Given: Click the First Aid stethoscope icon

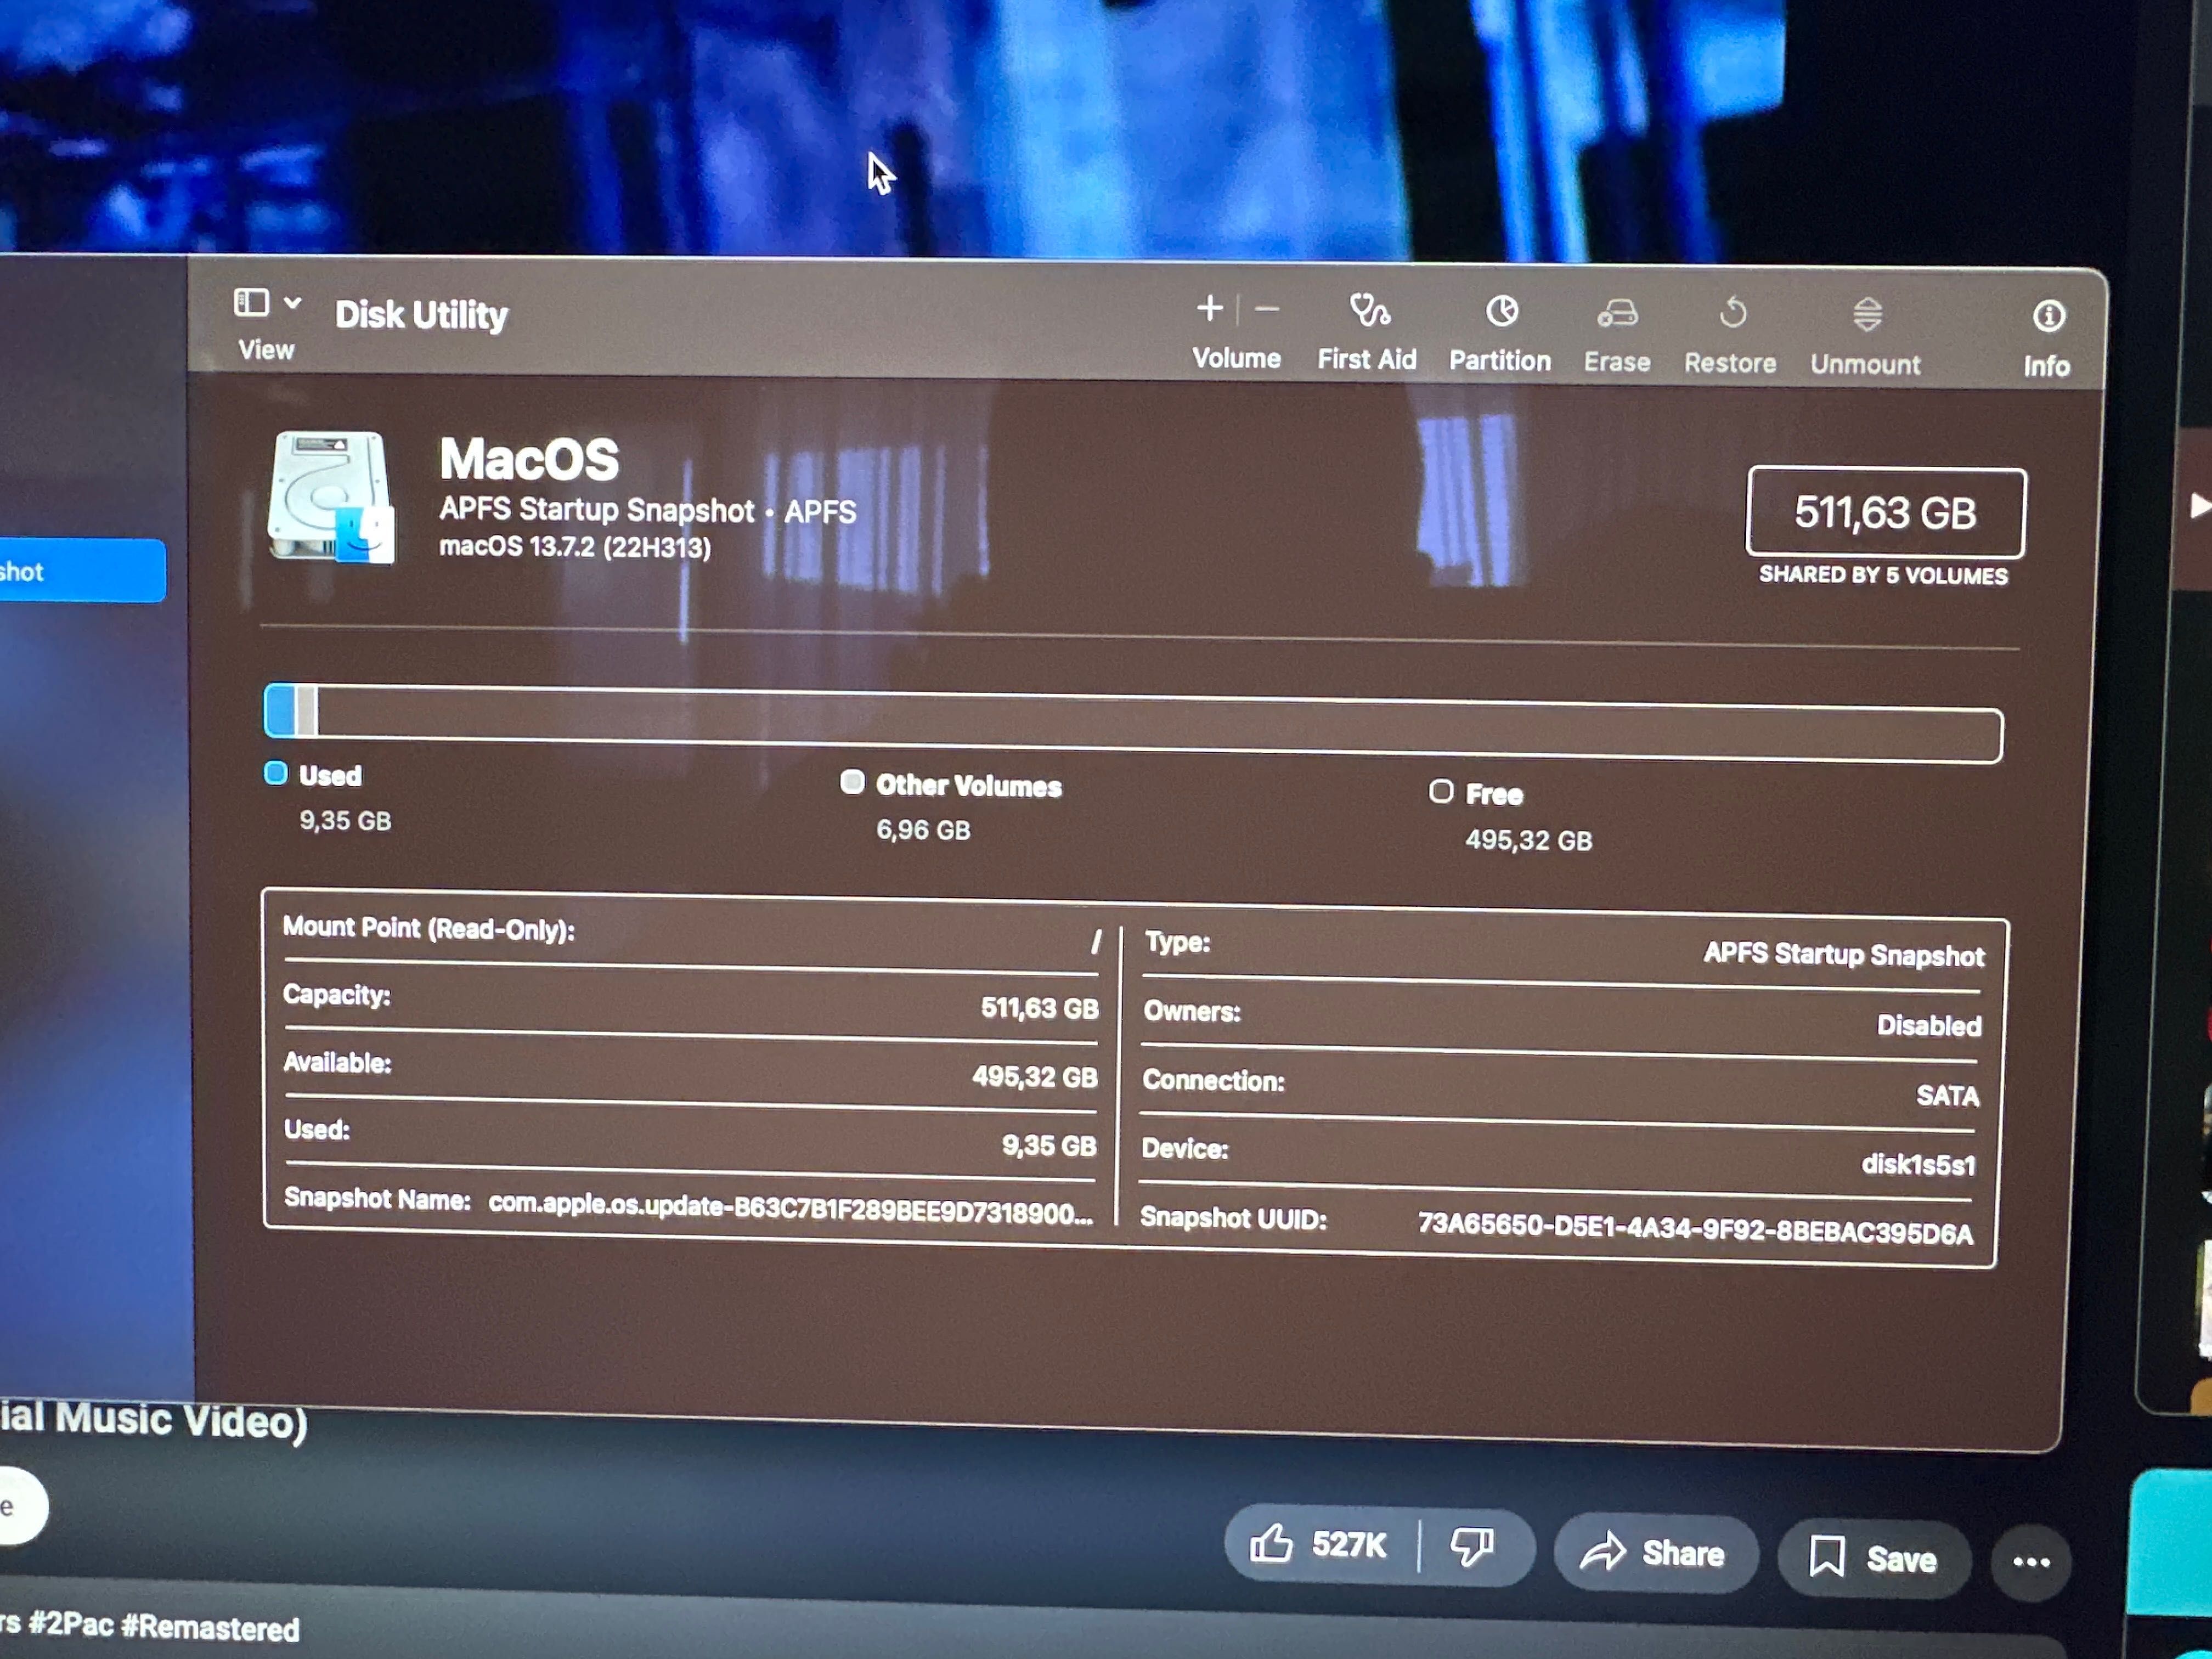Looking at the screenshot, I should [1369, 311].
